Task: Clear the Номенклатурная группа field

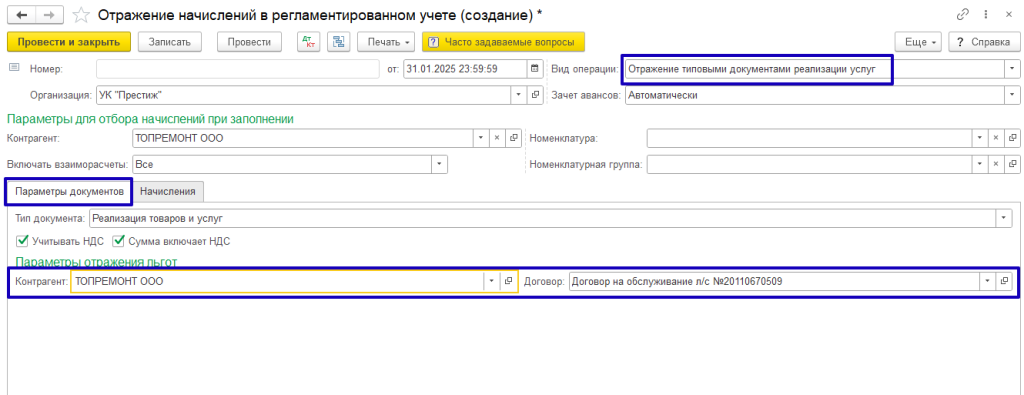Action: coord(995,165)
